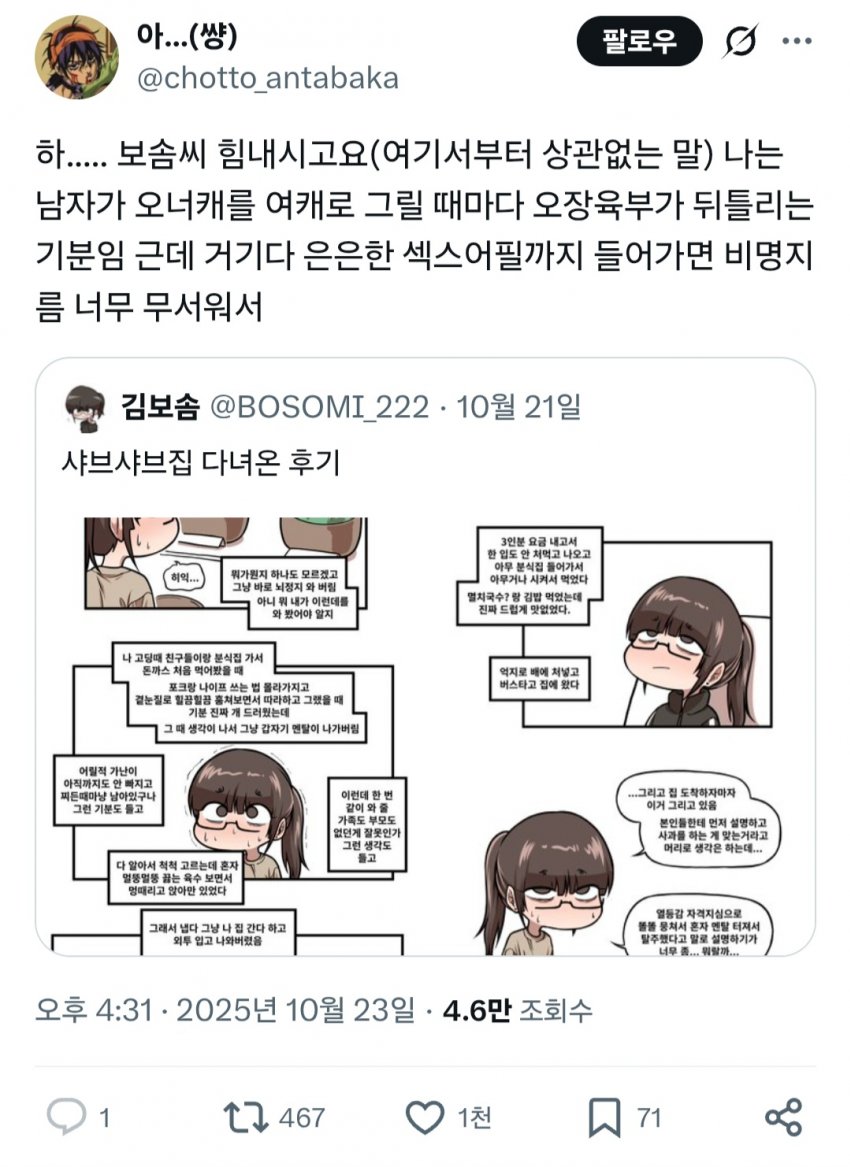Follow the account with 팔로우 button

point(639,42)
